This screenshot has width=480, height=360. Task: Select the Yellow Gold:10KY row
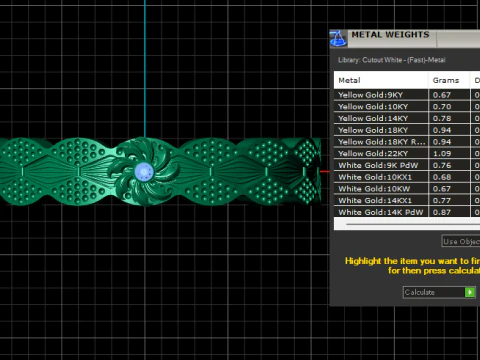tap(407, 106)
